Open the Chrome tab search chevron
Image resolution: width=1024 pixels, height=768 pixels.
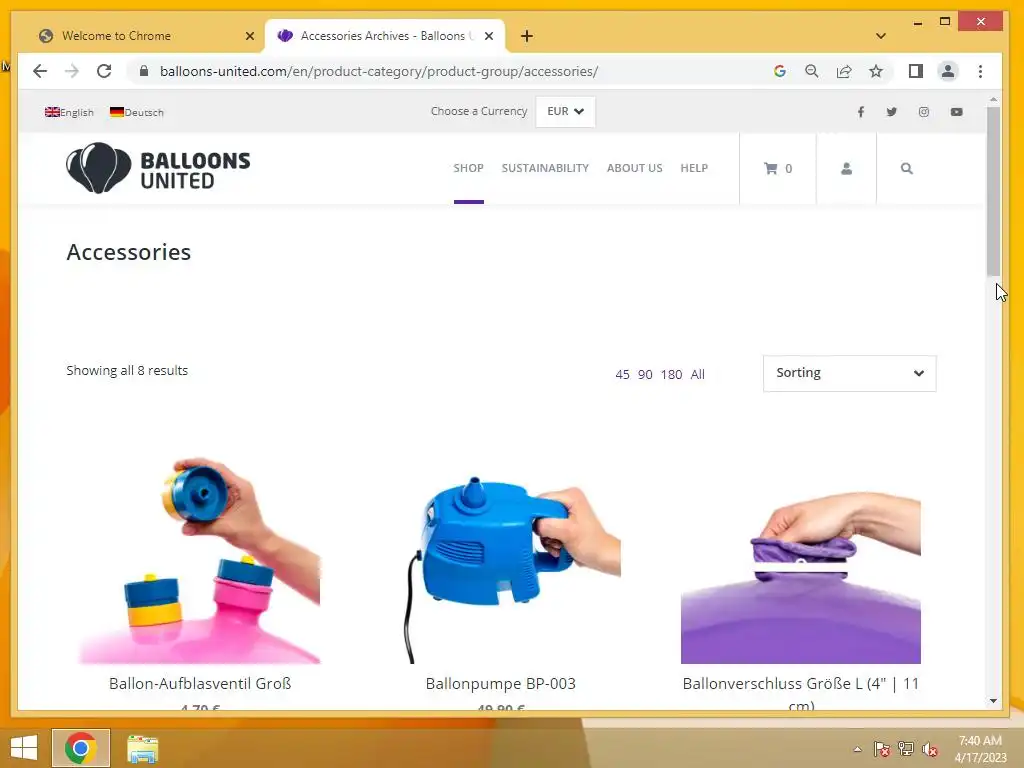pyautogui.click(x=880, y=36)
